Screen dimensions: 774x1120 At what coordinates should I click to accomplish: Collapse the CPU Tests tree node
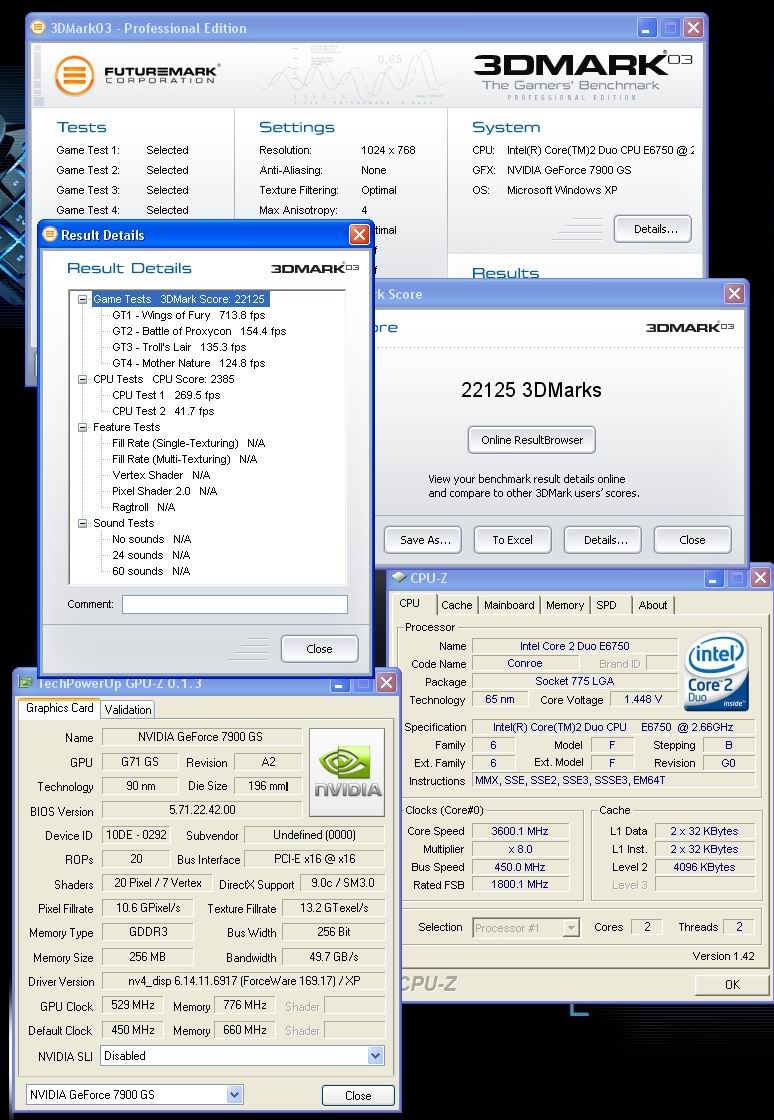coord(83,379)
